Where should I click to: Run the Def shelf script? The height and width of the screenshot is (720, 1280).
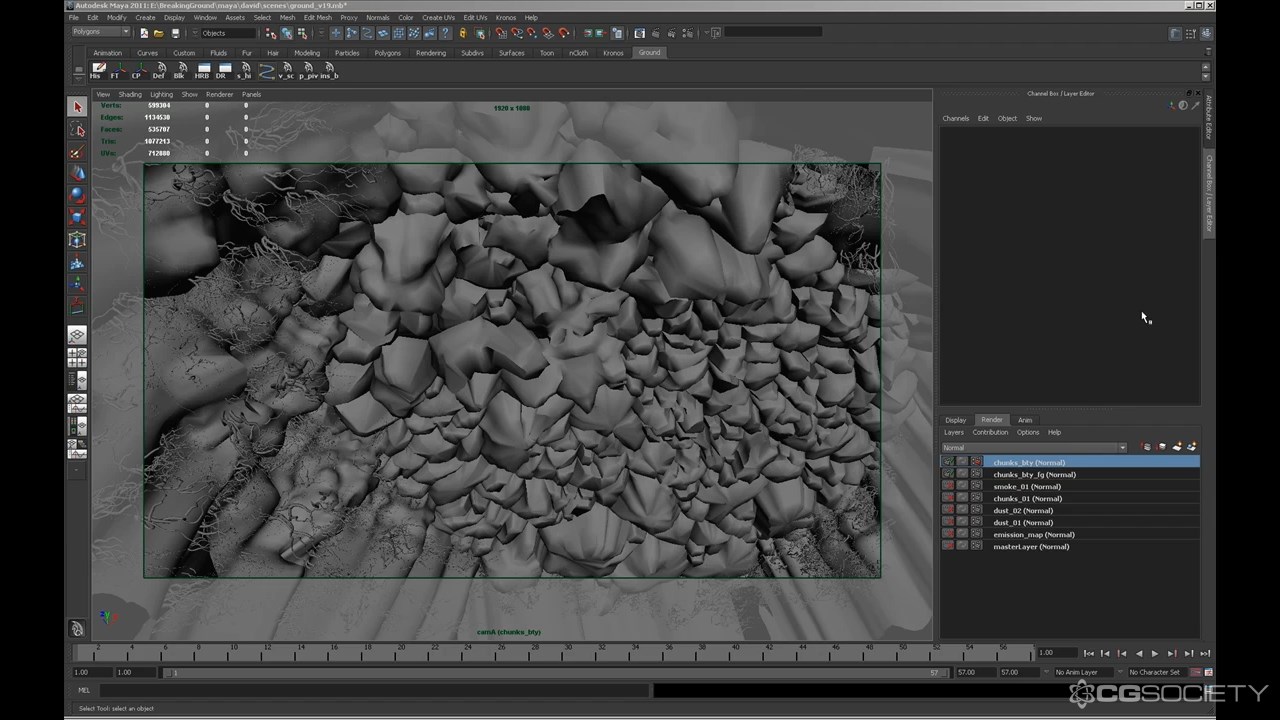click(158, 70)
